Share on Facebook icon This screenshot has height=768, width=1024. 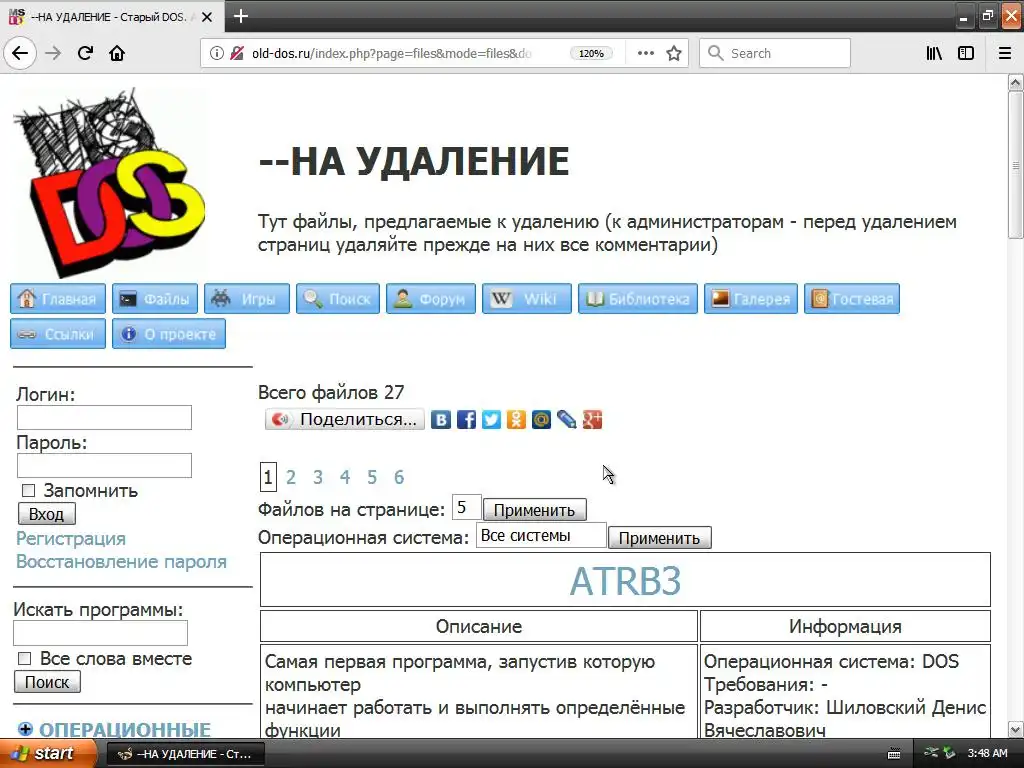tap(466, 419)
